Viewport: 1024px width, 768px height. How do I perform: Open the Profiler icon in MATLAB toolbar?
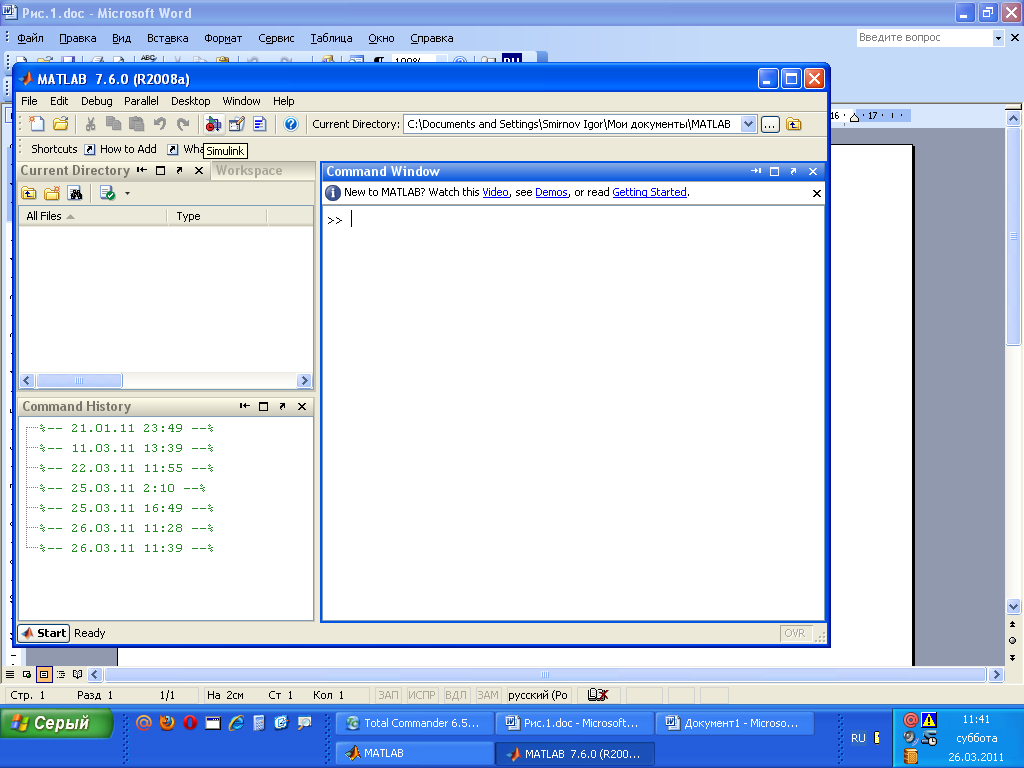coord(260,124)
